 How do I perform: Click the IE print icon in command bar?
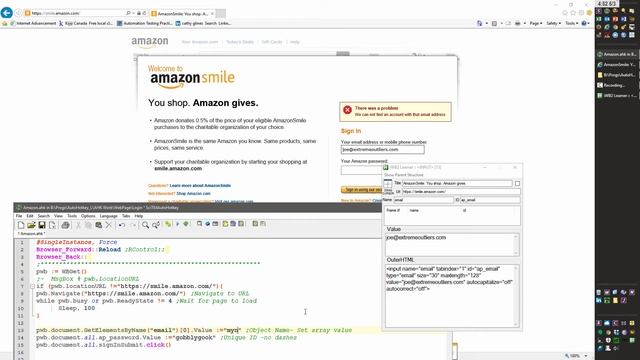(x=518, y=23)
